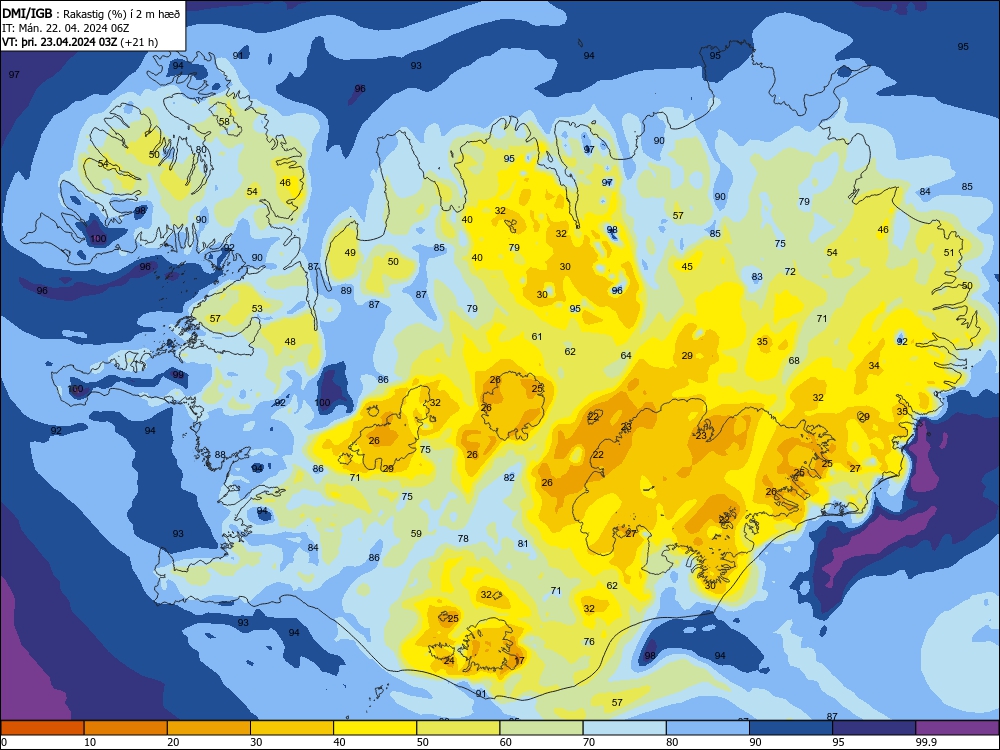Viewport: 1000px width, 750px height.
Task: Click the humidity value '88' on the map
Action: (220, 455)
